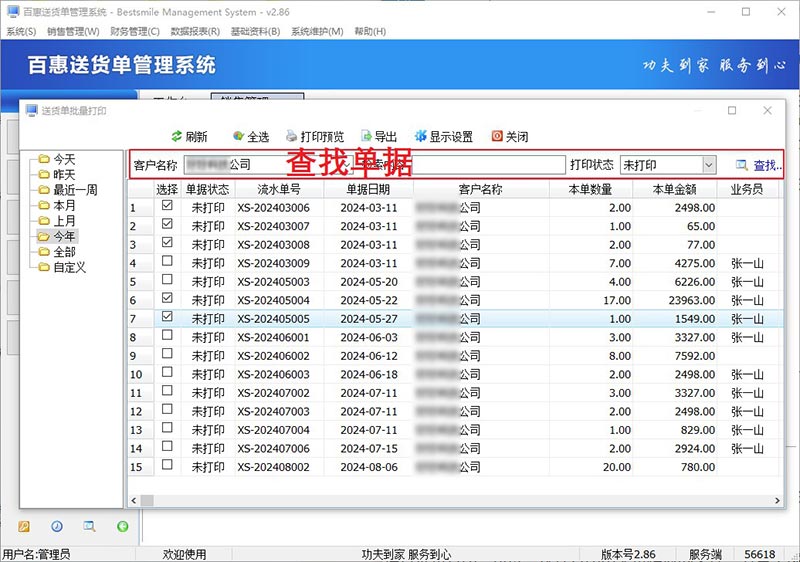Open the 财务管理(C) menu
800x562 pixels.
coord(135,32)
